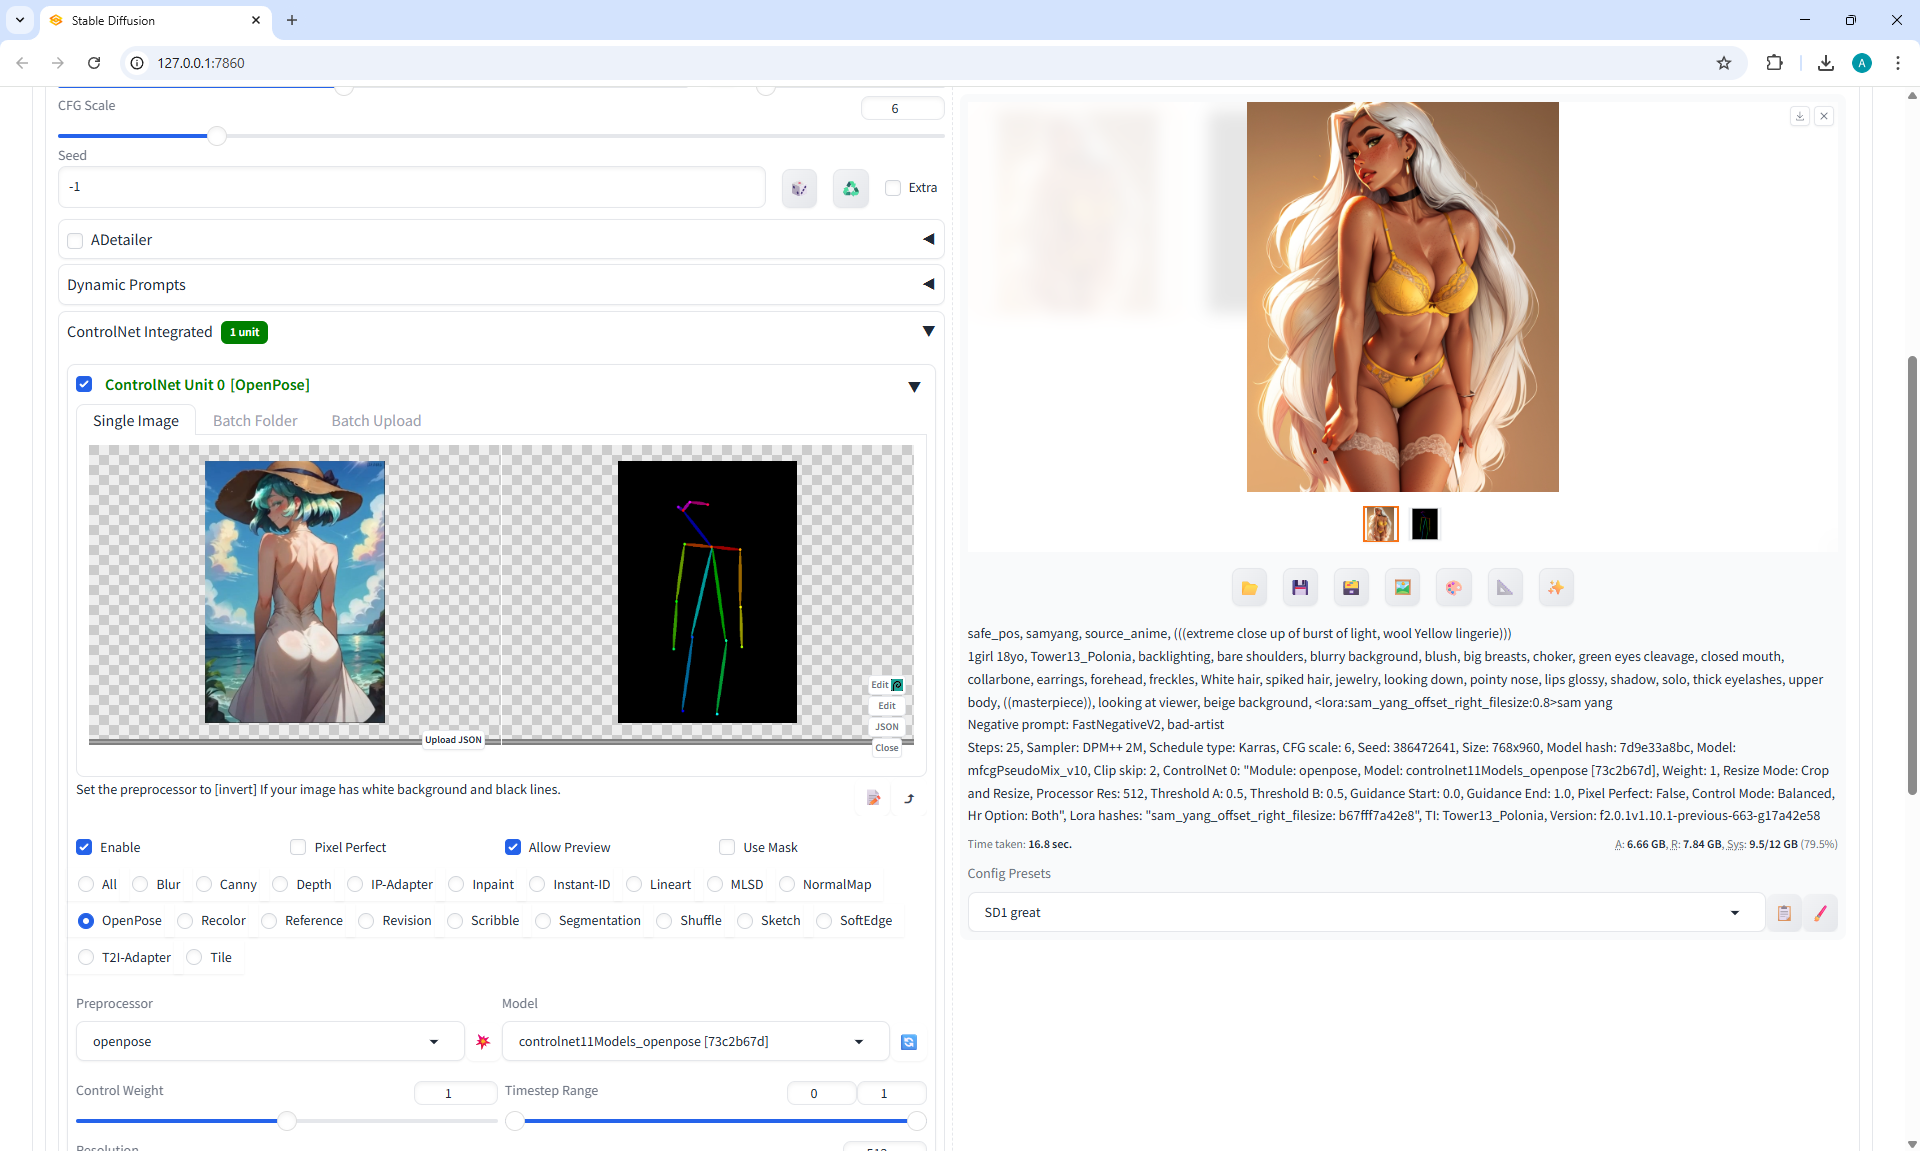Click the CFG Scale slider handle

(216, 136)
